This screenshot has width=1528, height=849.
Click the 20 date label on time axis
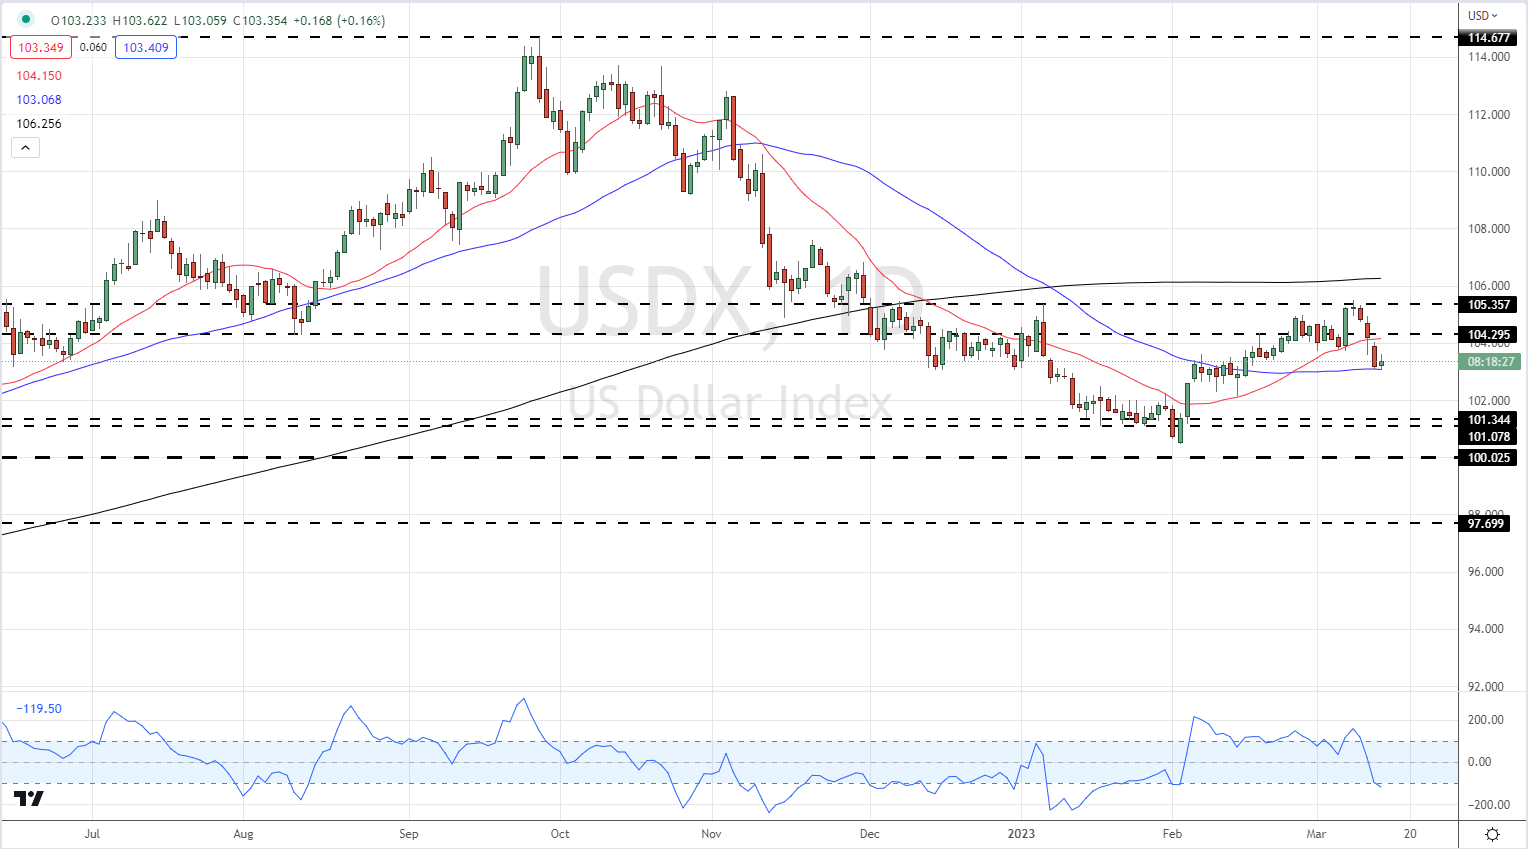coord(1410,833)
